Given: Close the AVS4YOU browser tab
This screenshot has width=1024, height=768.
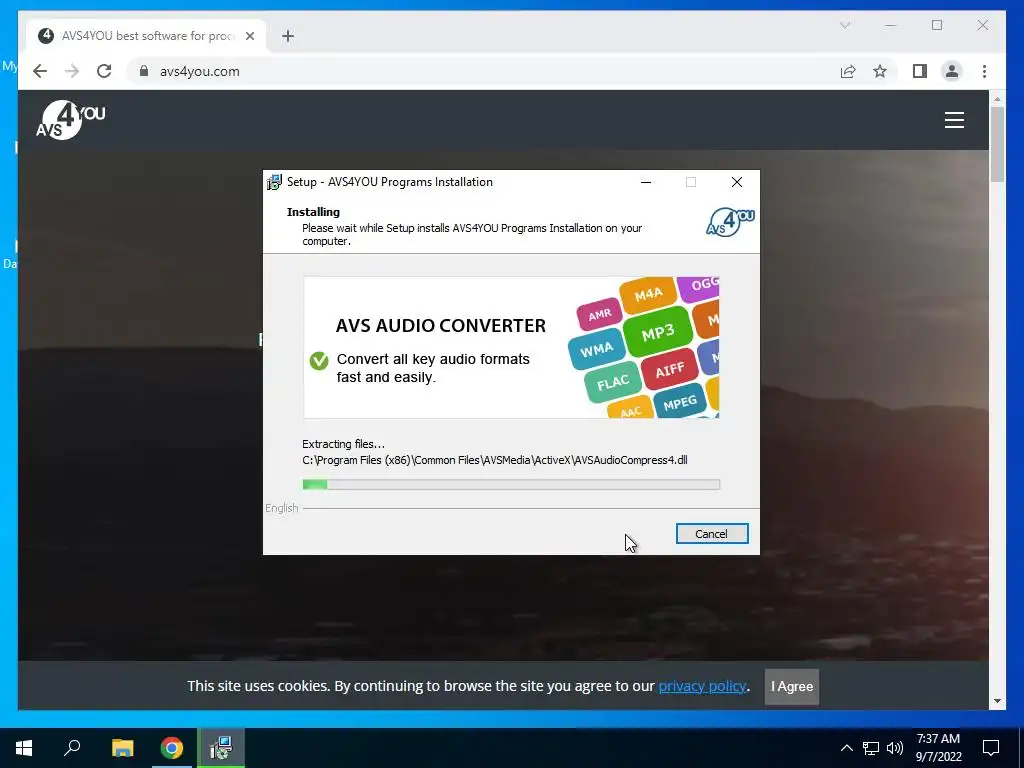Looking at the screenshot, I should pos(249,36).
